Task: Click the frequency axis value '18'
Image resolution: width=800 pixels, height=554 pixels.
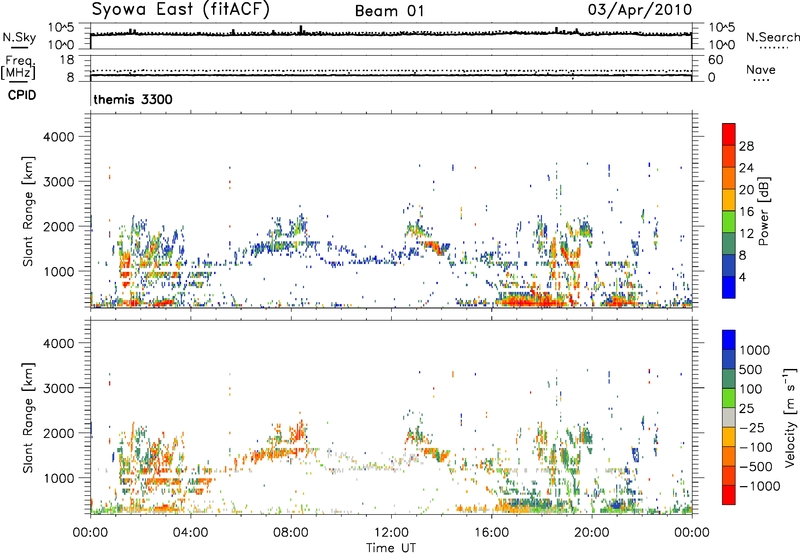Action: [67, 60]
